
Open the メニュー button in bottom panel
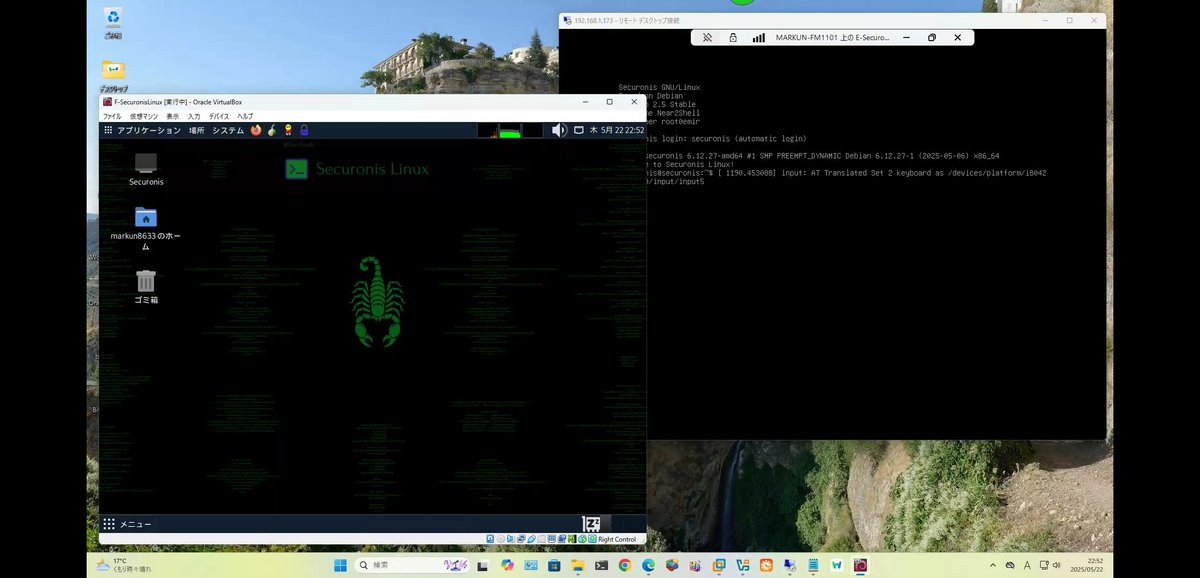(127, 524)
